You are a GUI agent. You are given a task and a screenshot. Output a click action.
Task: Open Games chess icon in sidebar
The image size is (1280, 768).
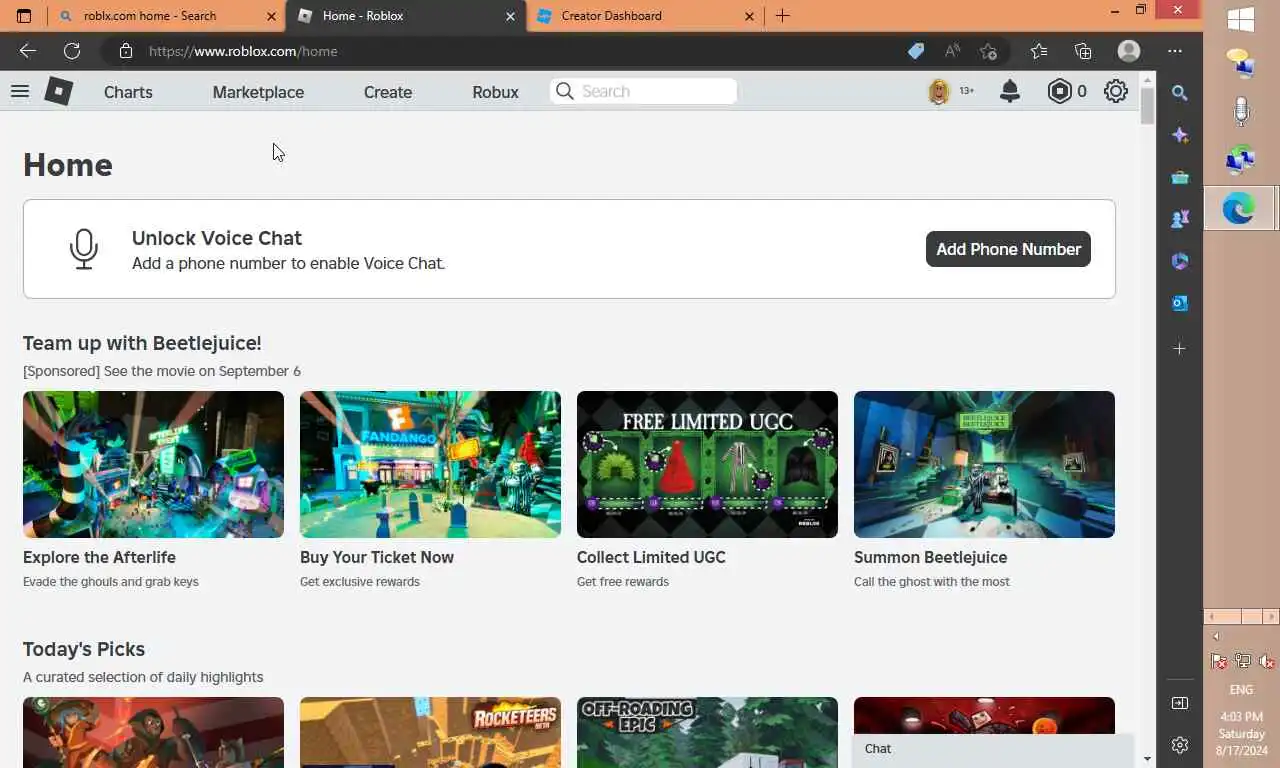tap(1180, 219)
